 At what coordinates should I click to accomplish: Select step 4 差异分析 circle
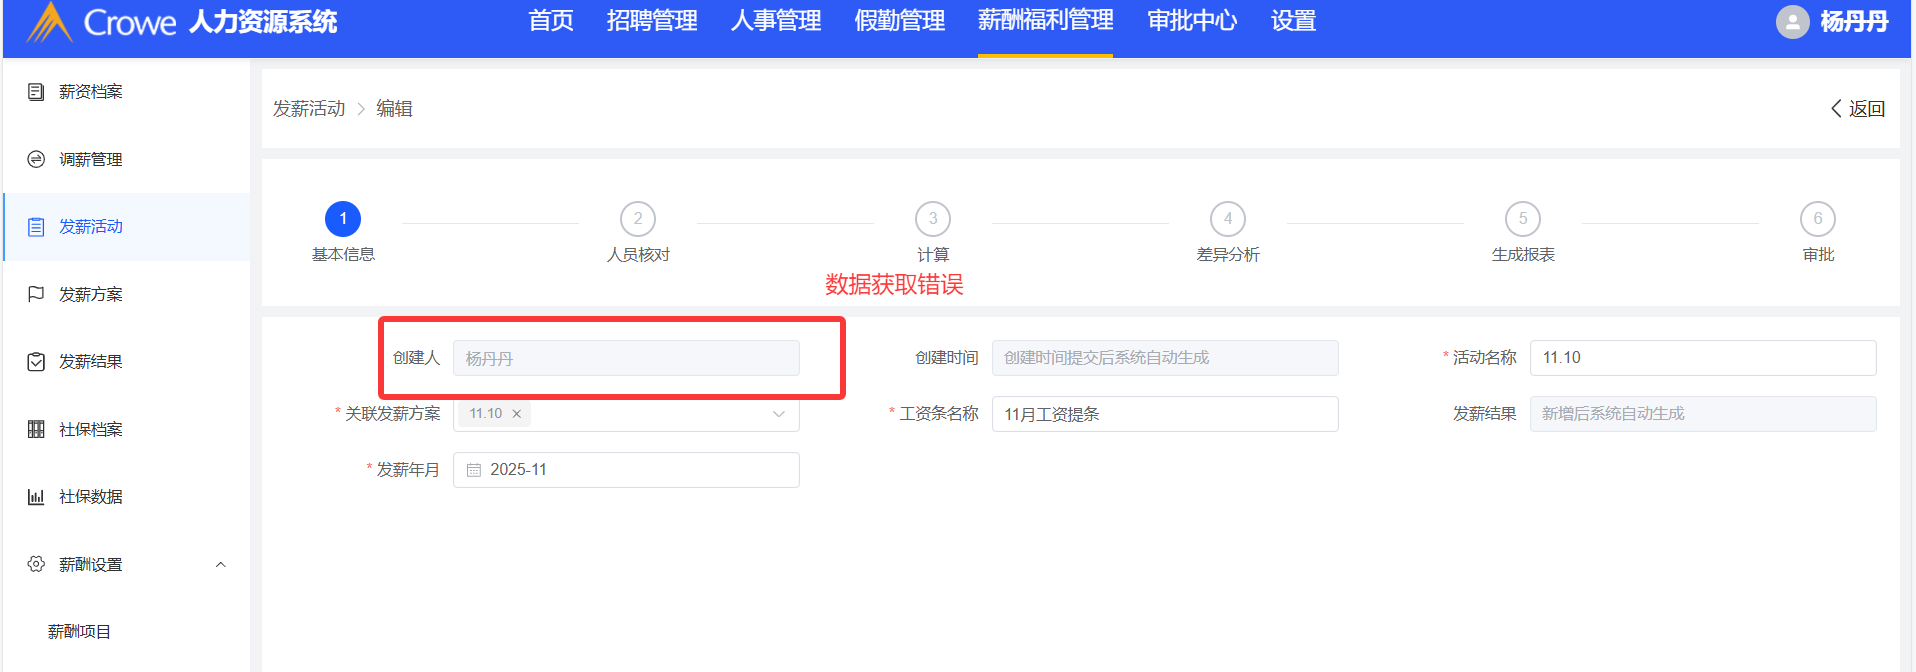click(x=1228, y=218)
